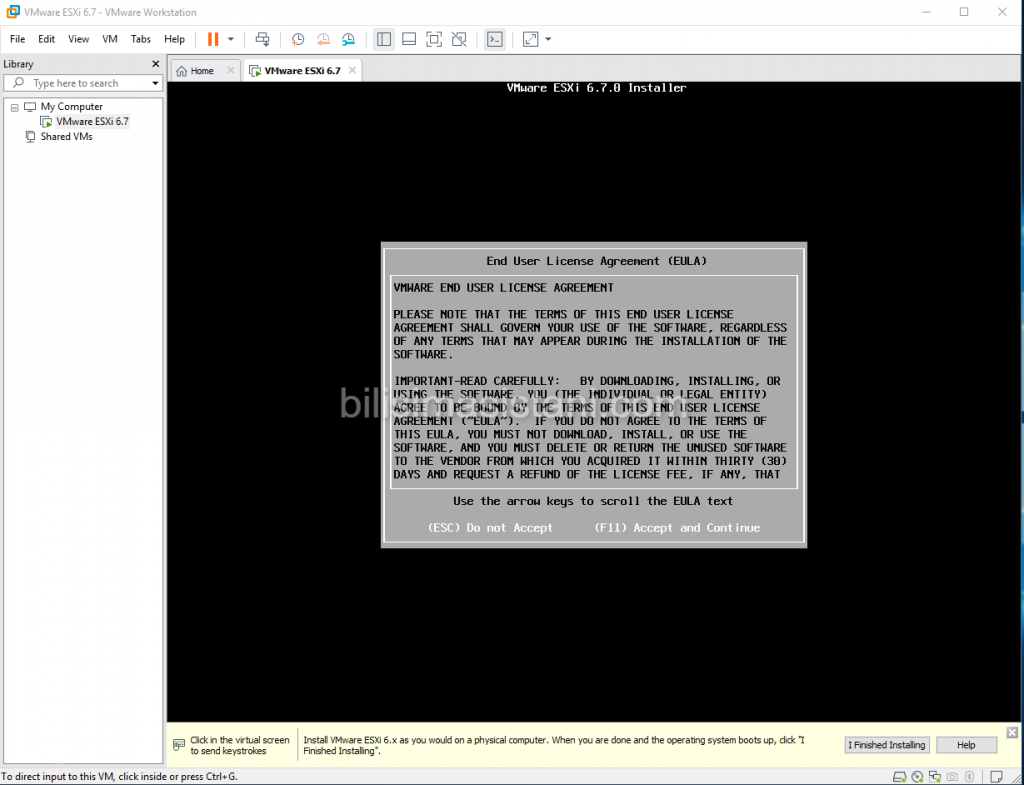Screen dimensions: 1024x785
Task: Click the keyboard icon in the hint bar
Action: point(179,745)
